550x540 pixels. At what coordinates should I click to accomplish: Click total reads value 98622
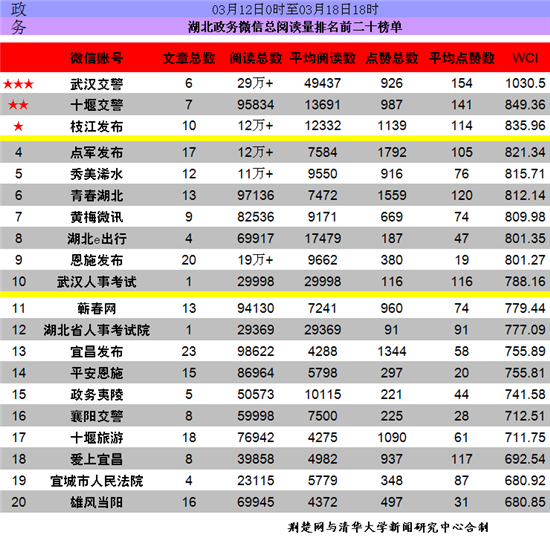256,351
